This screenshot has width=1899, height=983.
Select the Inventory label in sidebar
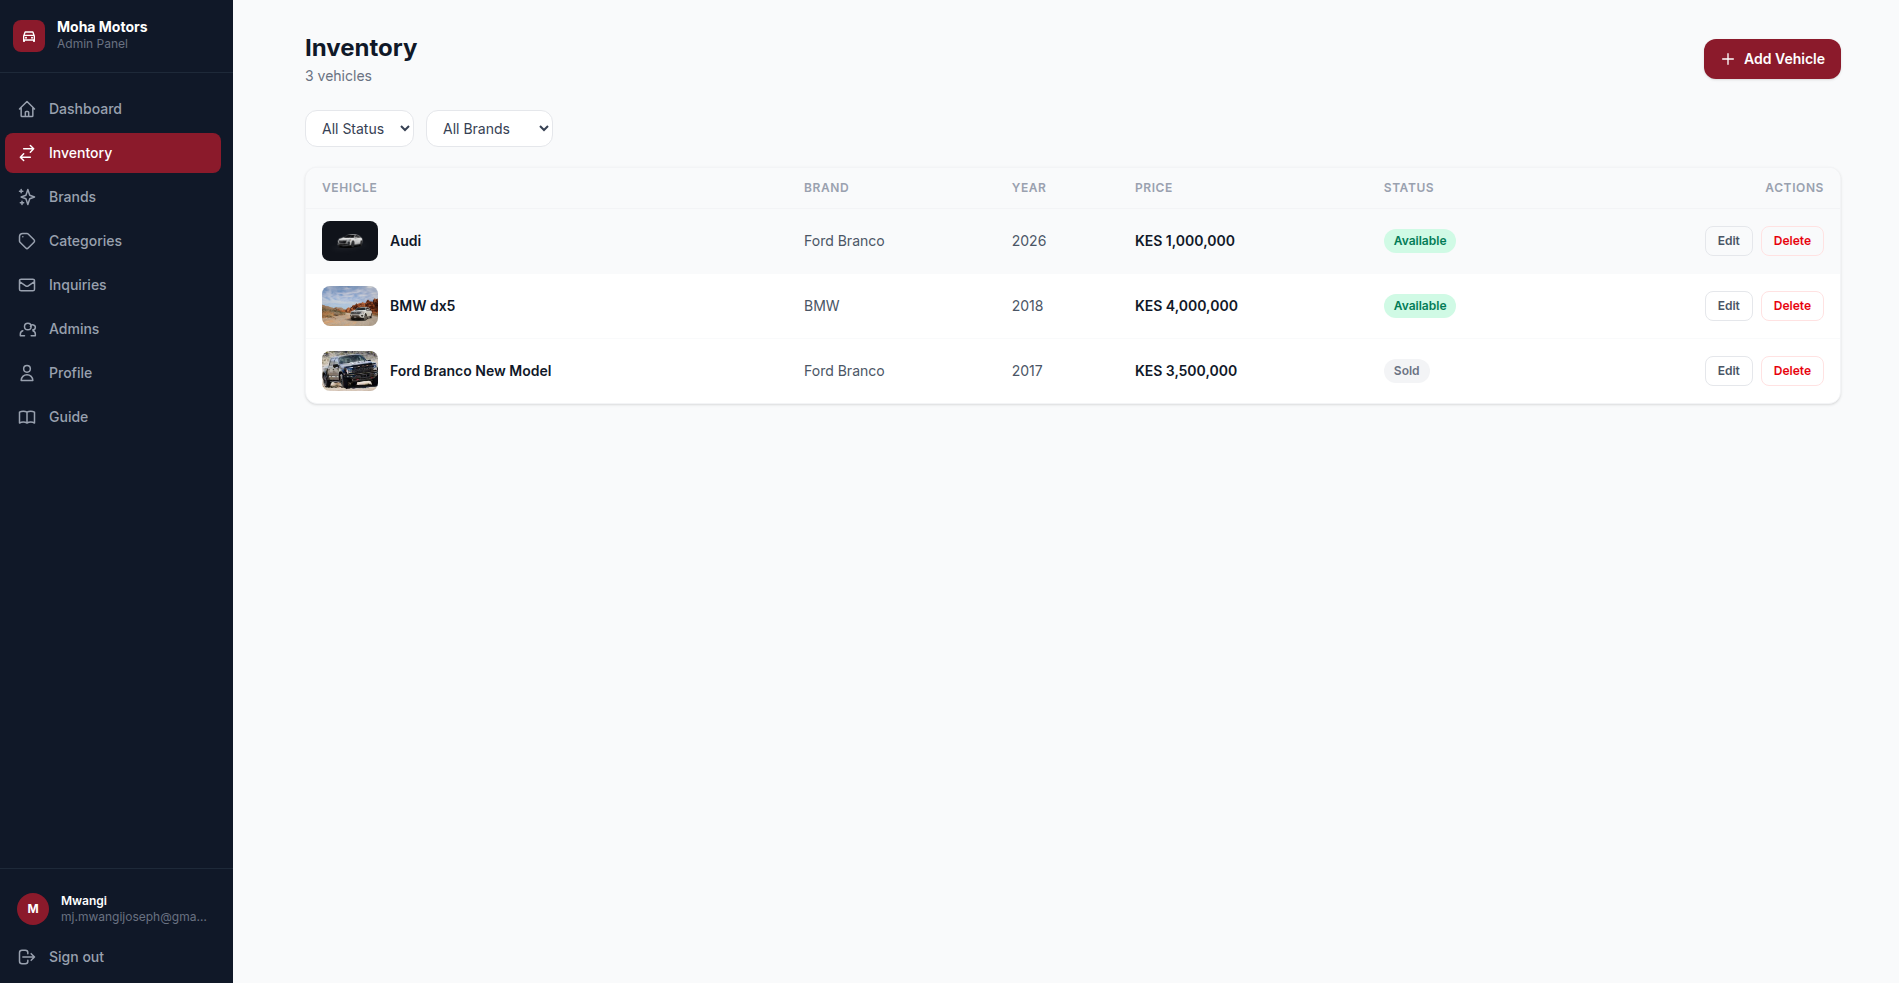pos(80,153)
